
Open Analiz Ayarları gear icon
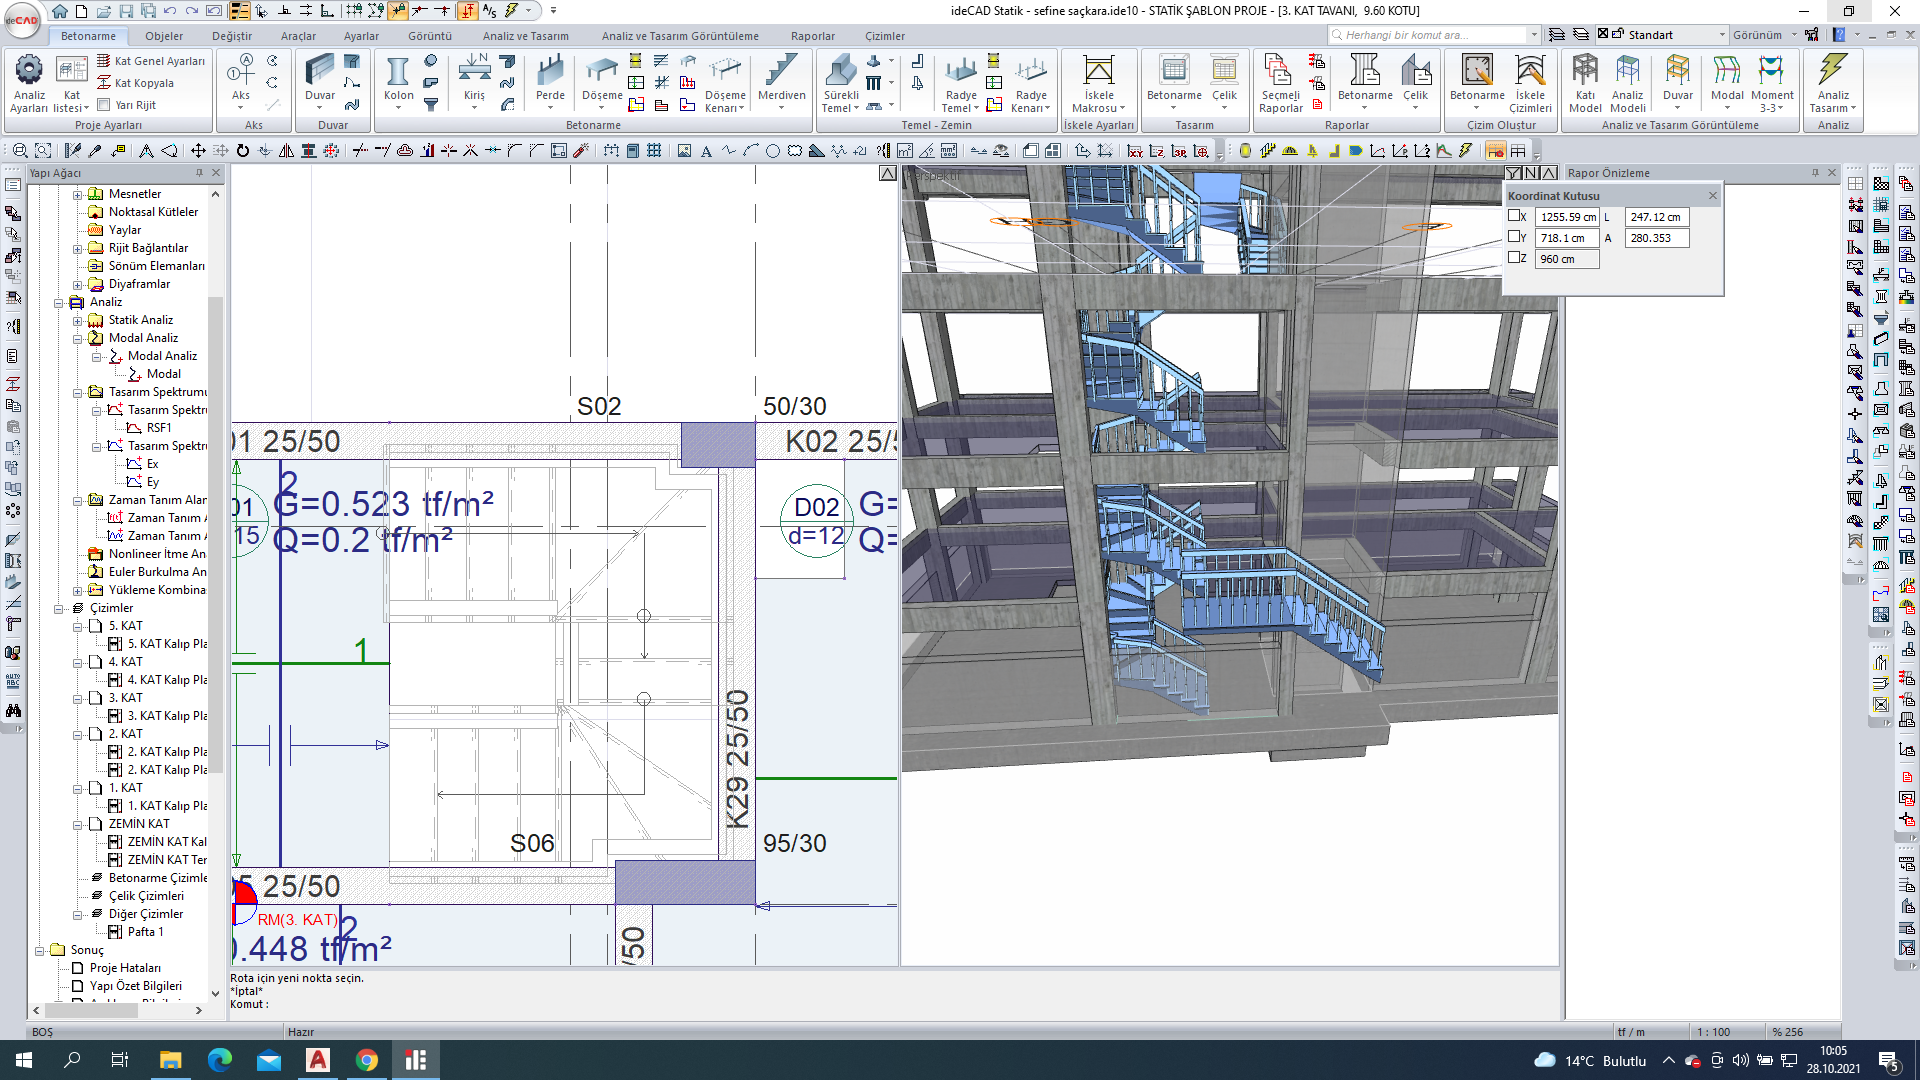point(29,83)
